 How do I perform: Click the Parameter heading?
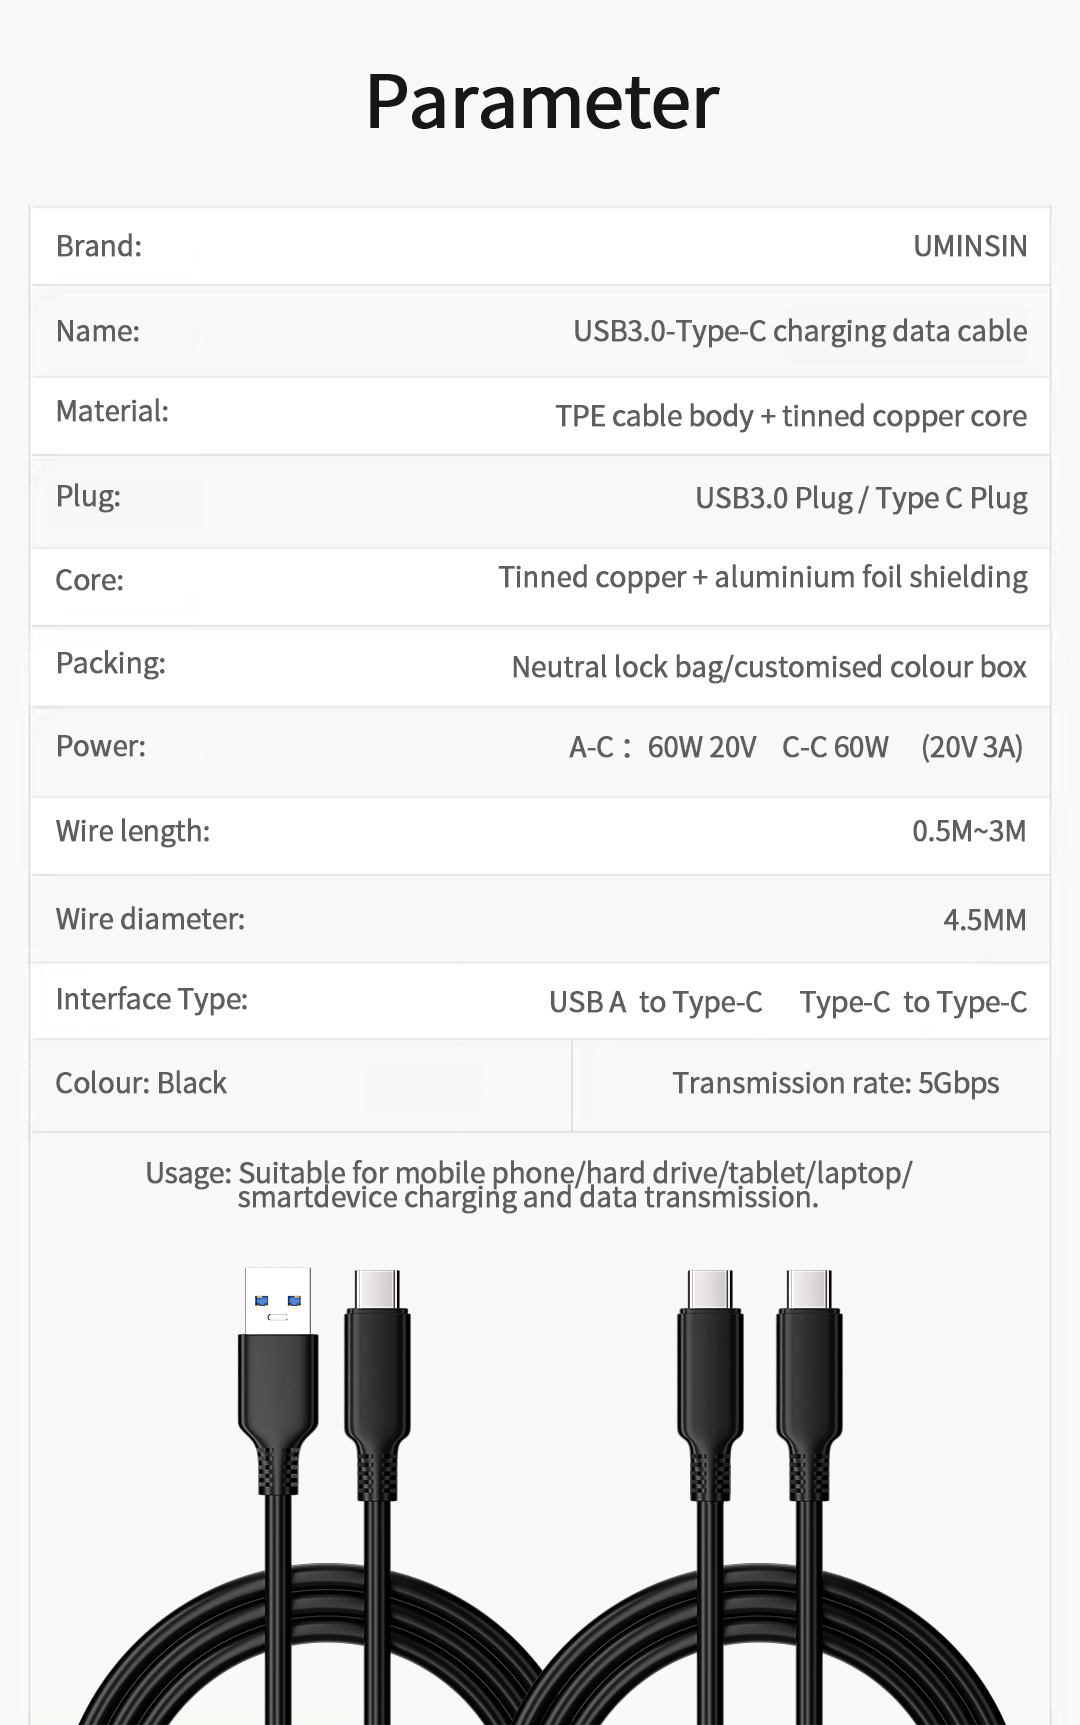coord(542,102)
